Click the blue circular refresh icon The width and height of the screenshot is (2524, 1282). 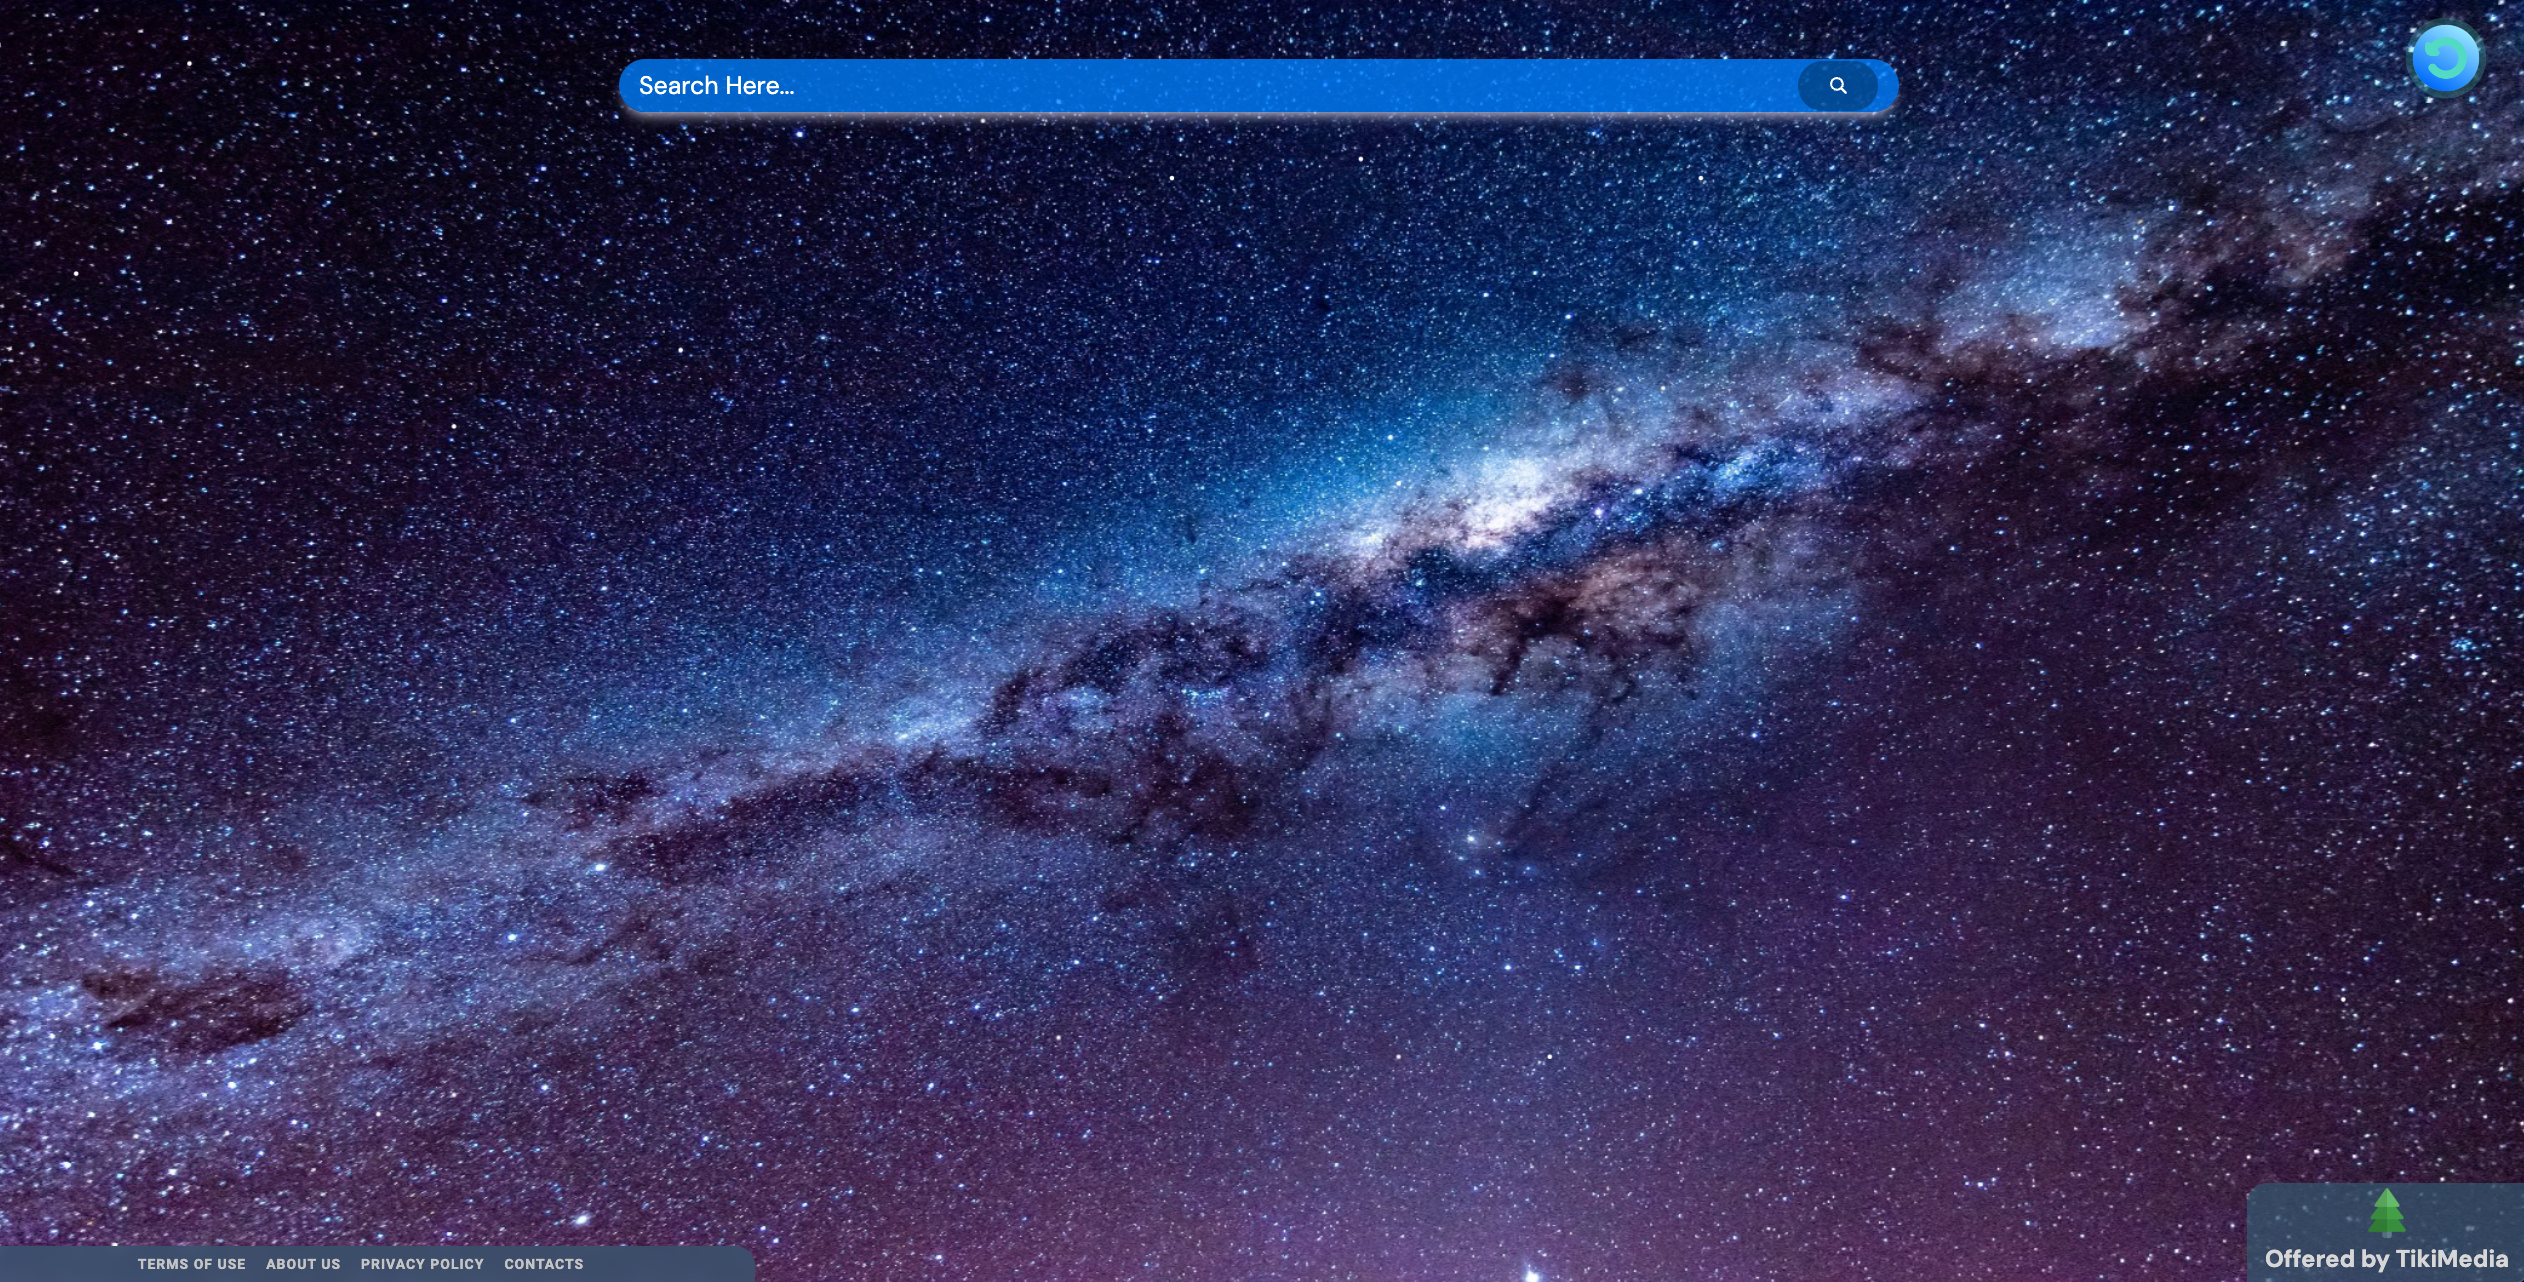tap(2446, 59)
